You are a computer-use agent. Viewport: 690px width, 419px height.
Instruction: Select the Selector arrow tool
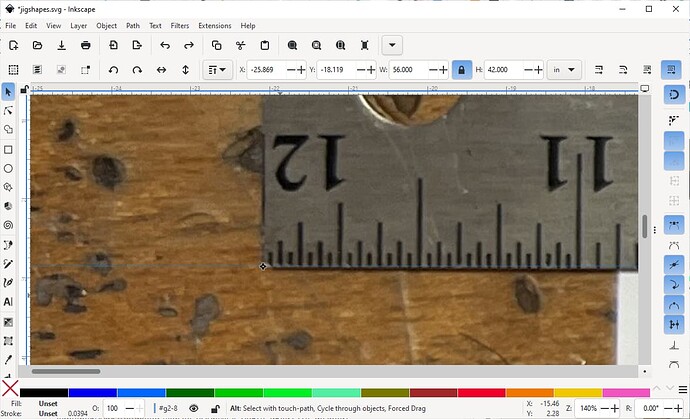[x=8, y=92]
